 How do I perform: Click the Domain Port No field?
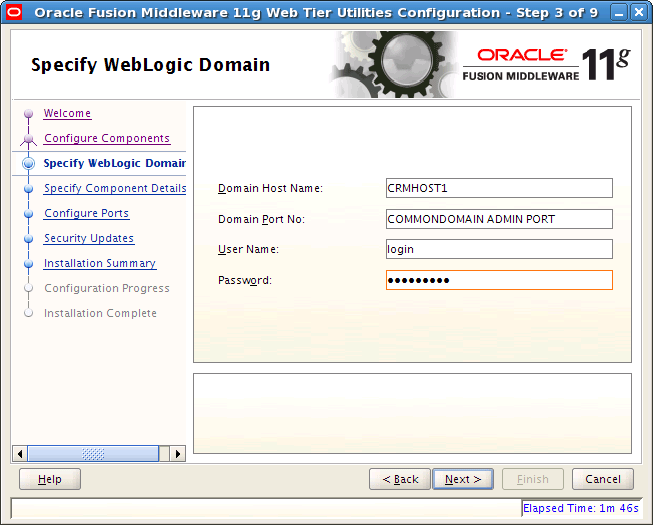click(x=499, y=219)
